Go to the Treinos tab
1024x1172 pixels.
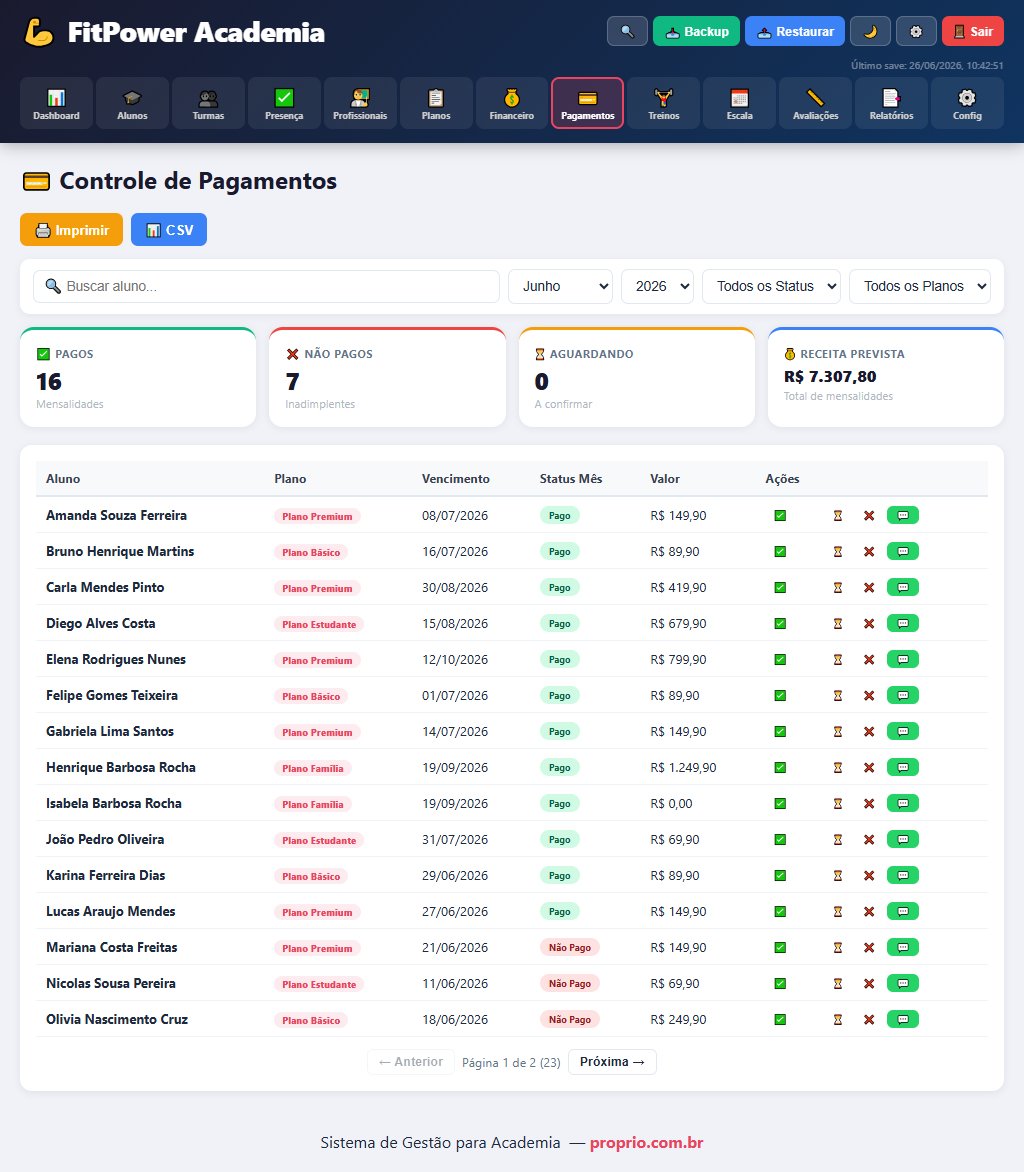coord(664,103)
